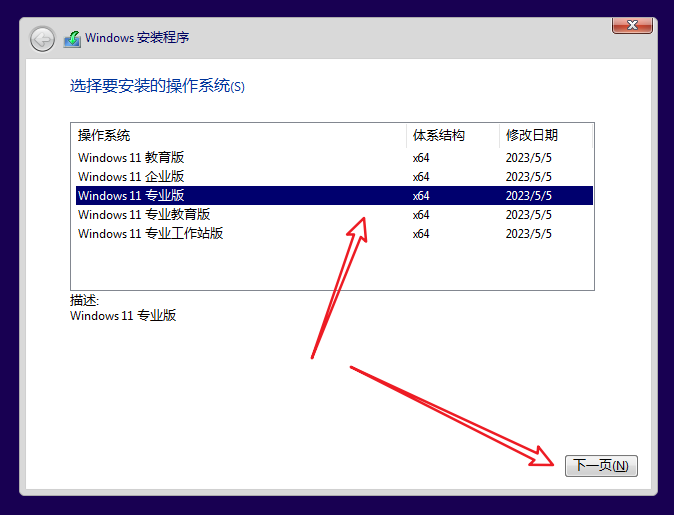Click date 2023/5/5 in the 企业版 row

tap(528, 177)
